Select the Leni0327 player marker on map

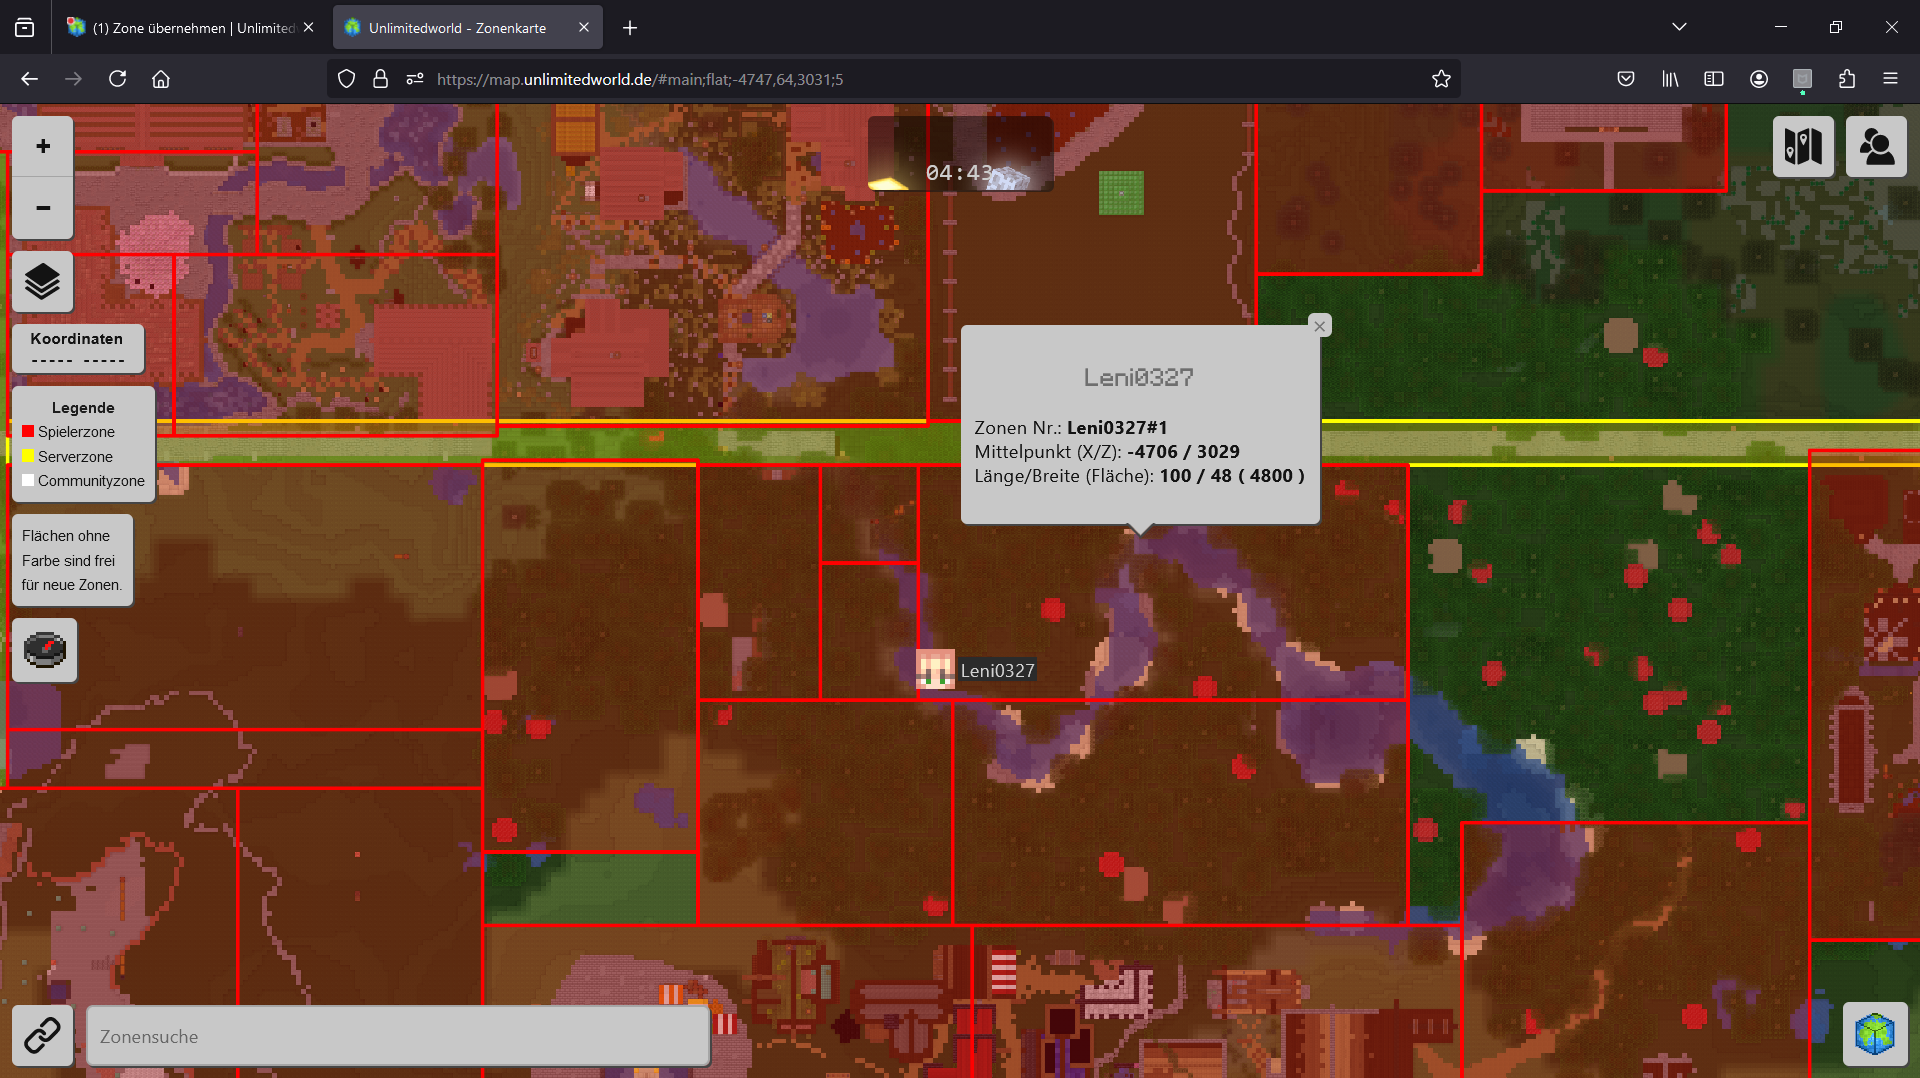[x=936, y=670]
